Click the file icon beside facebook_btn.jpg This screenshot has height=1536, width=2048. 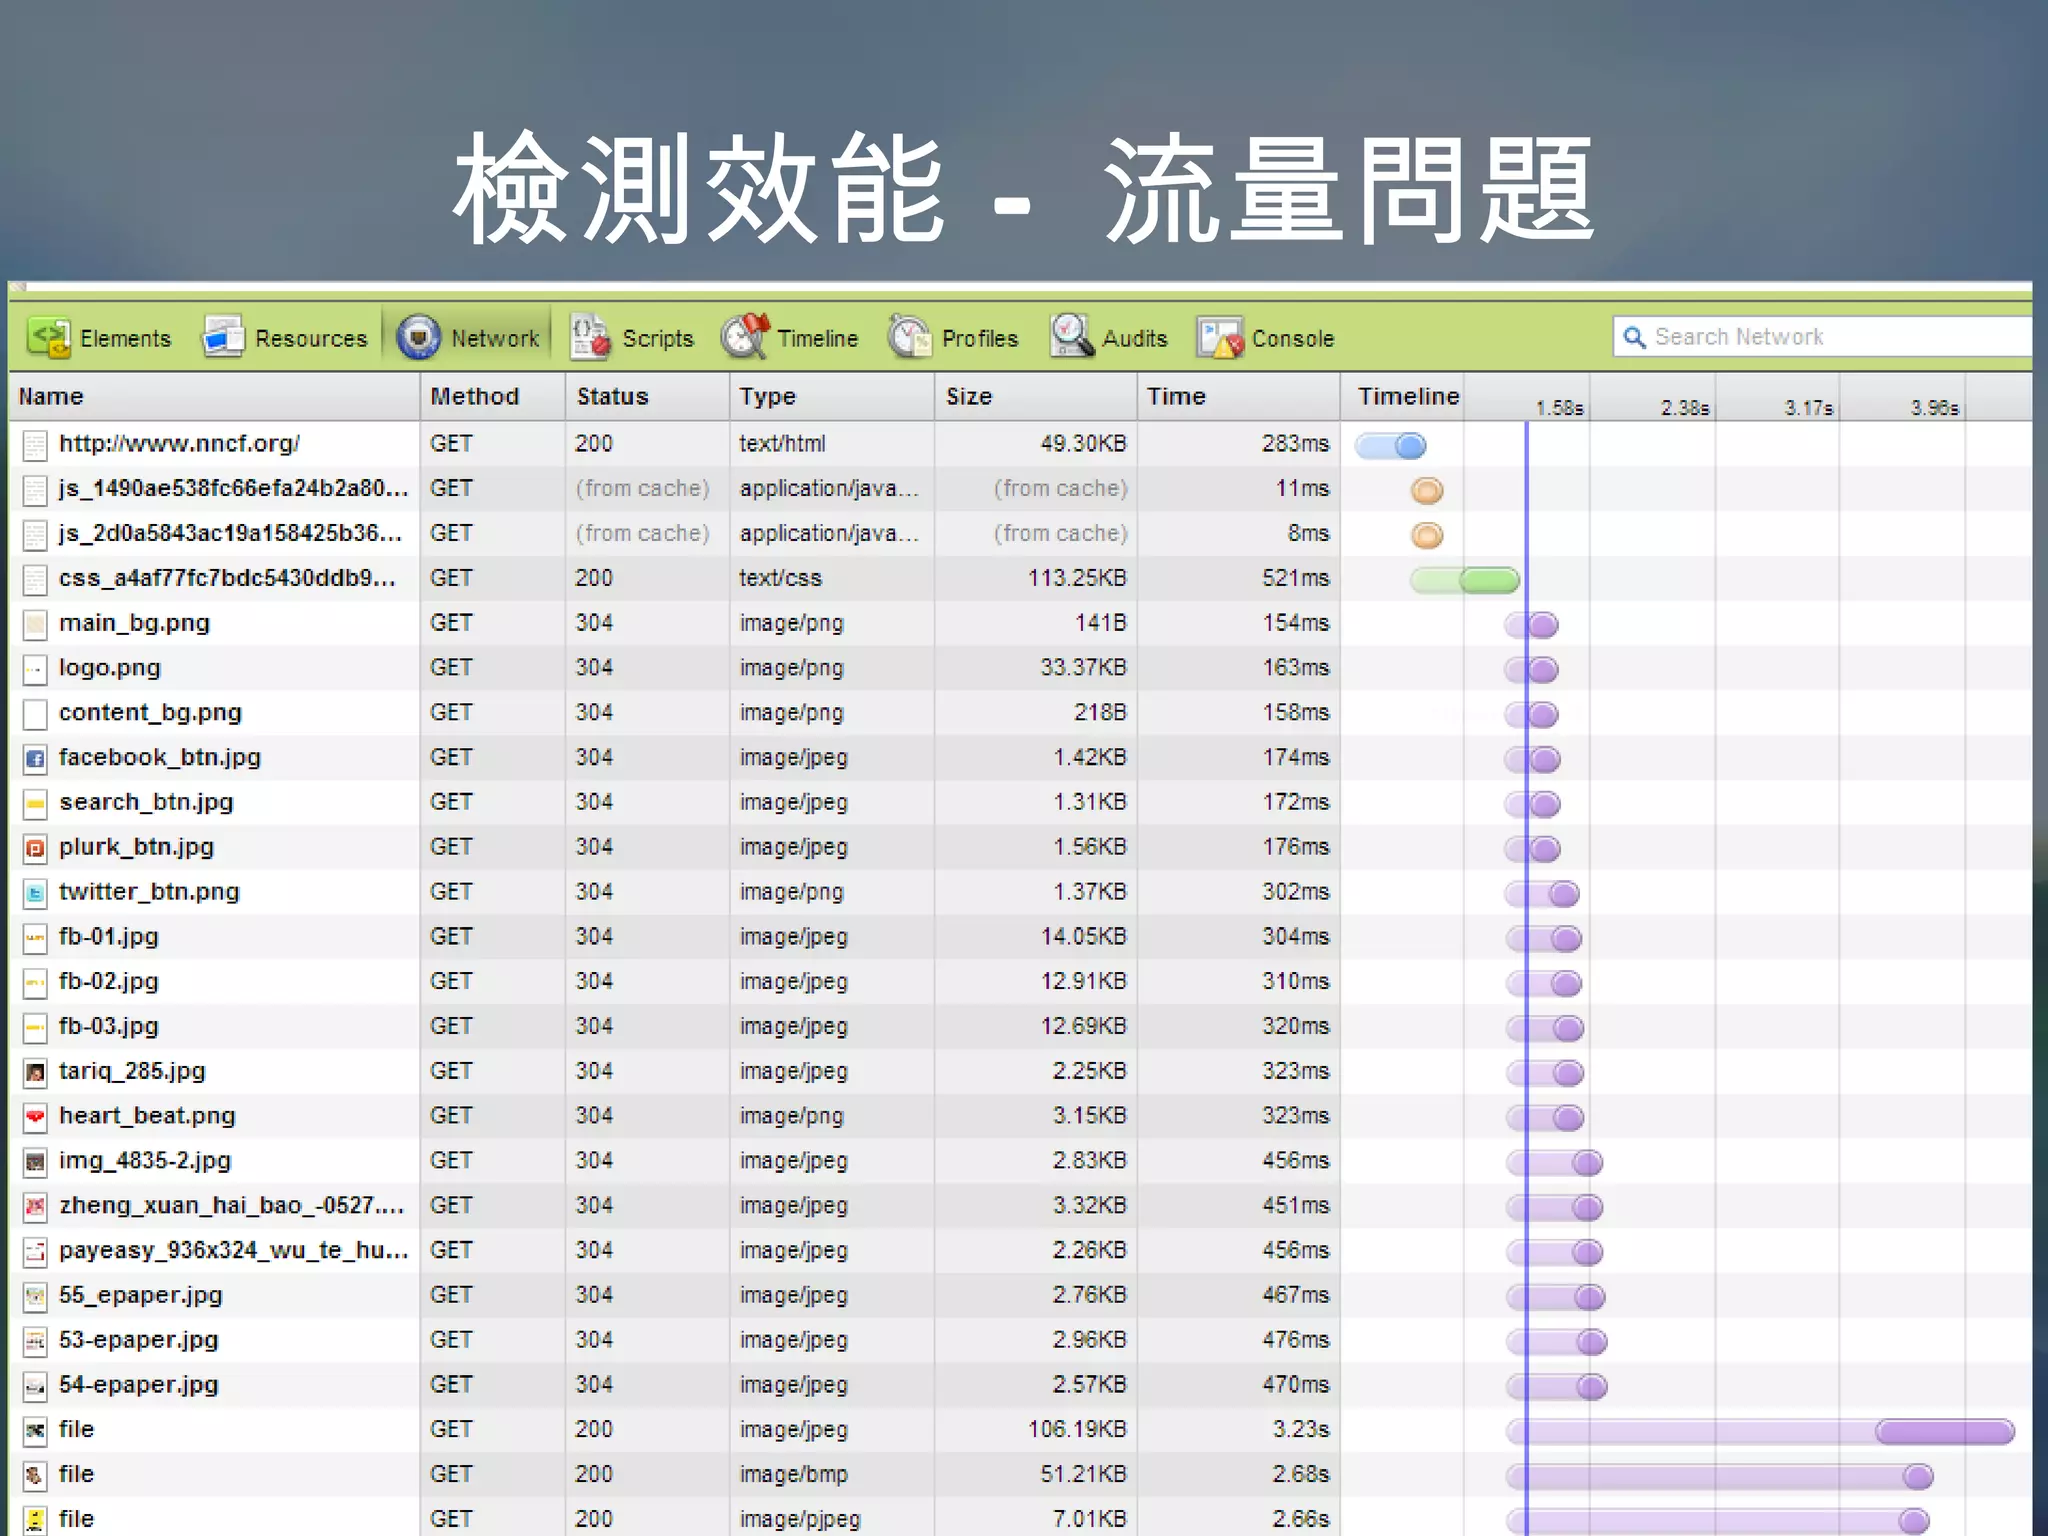[35, 759]
